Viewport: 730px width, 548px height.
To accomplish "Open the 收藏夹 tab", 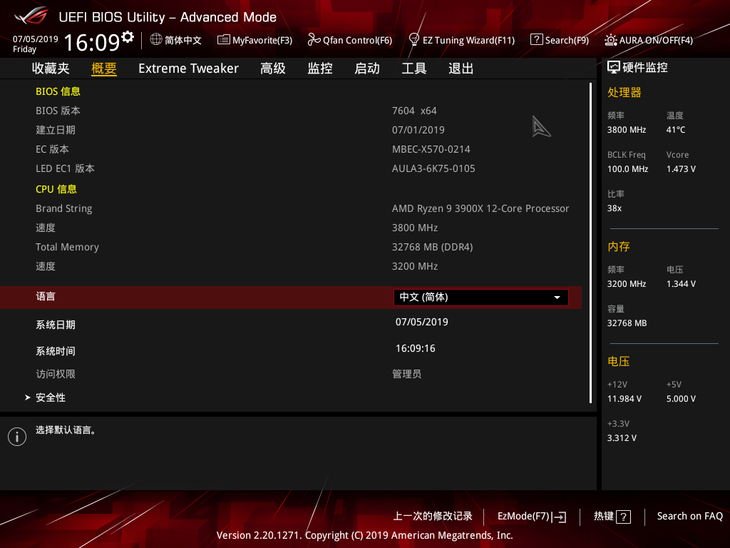I will coord(51,68).
